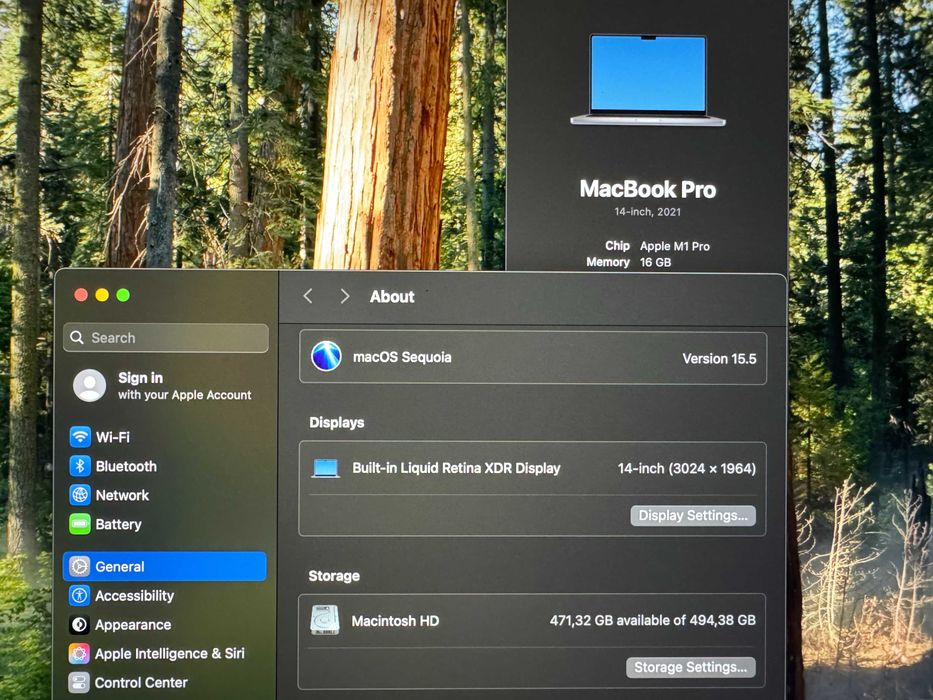Open Wi-Fi settings
Image resolution: width=933 pixels, height=700 pixels.
coord(165,437)
